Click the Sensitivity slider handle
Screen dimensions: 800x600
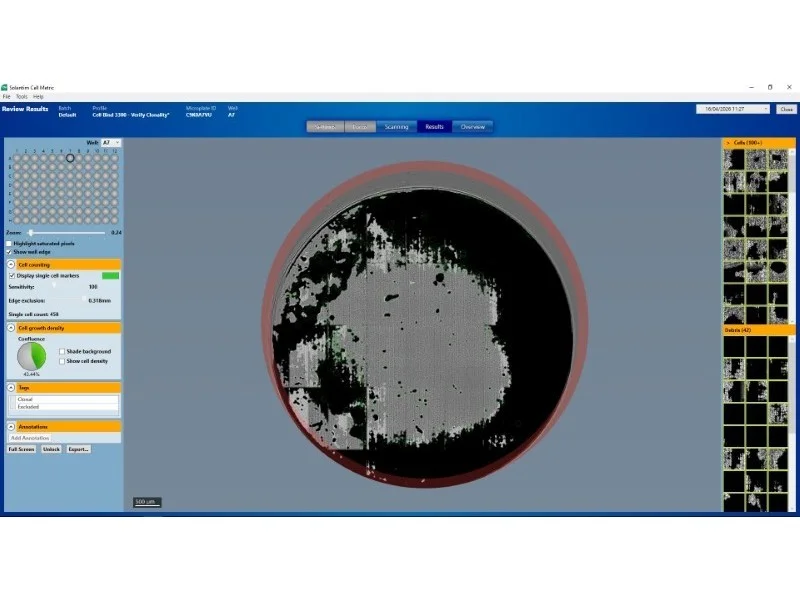[x=54, y=287]
